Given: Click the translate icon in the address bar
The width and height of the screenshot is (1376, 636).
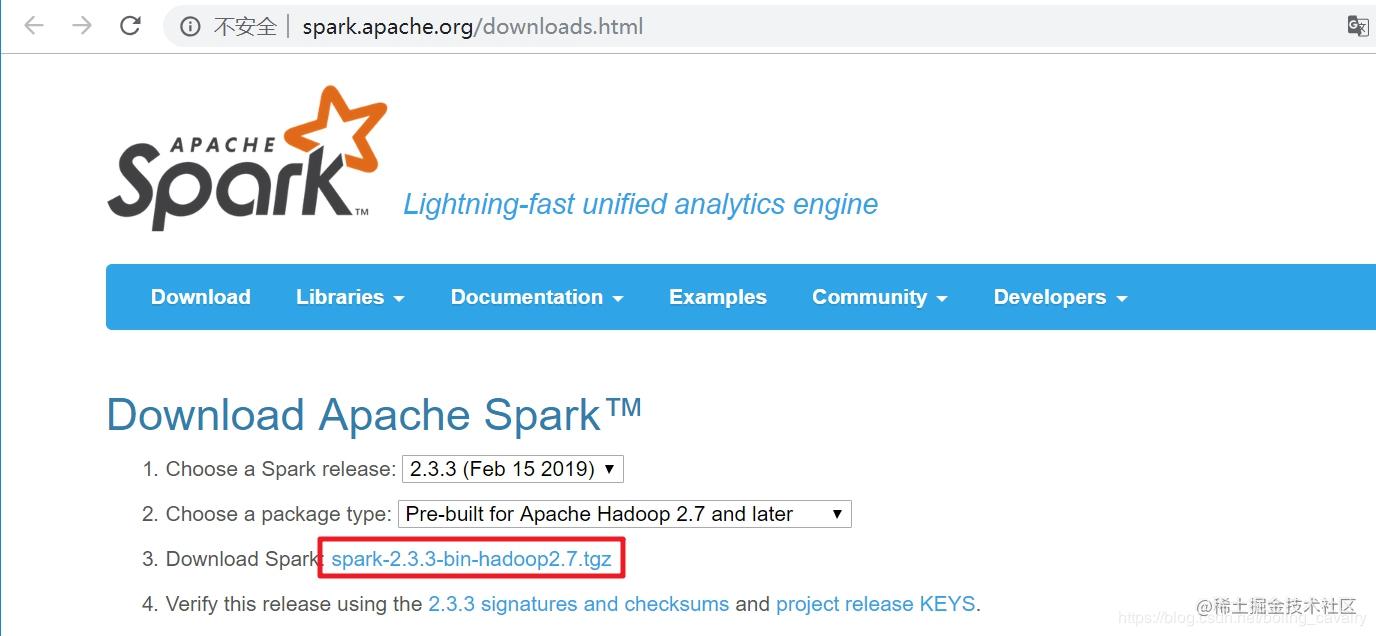Looking at the screenshot, I should tap(1357, 26).
